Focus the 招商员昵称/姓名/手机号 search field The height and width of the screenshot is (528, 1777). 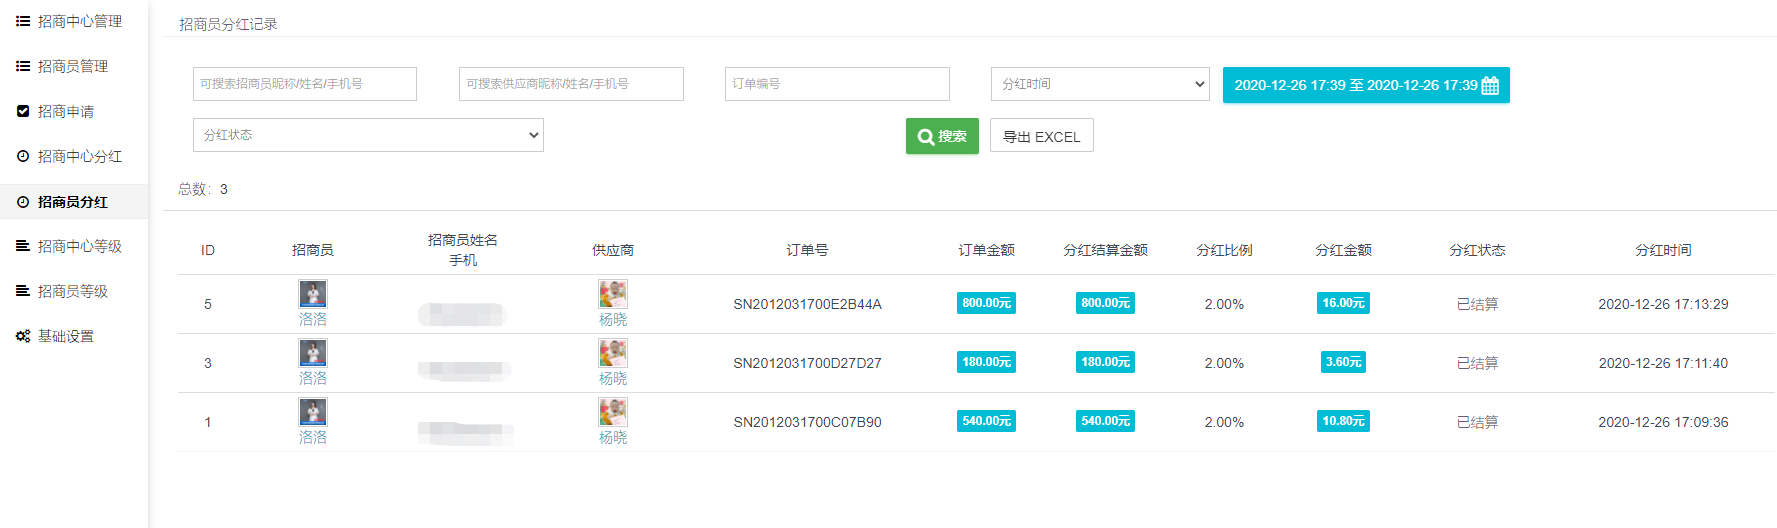click(305, 84)
